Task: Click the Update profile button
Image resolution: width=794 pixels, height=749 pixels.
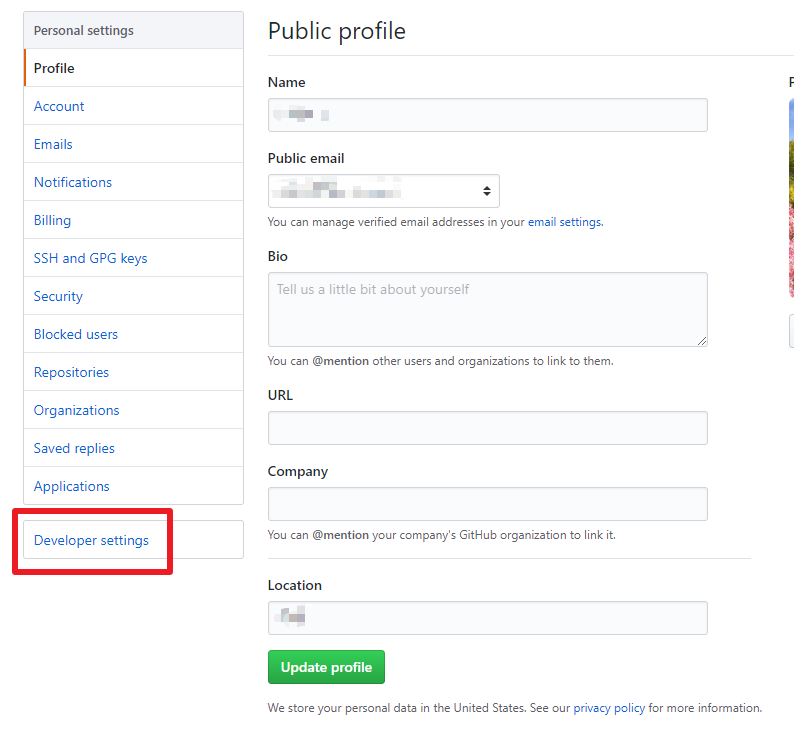Action: (326, 667)
